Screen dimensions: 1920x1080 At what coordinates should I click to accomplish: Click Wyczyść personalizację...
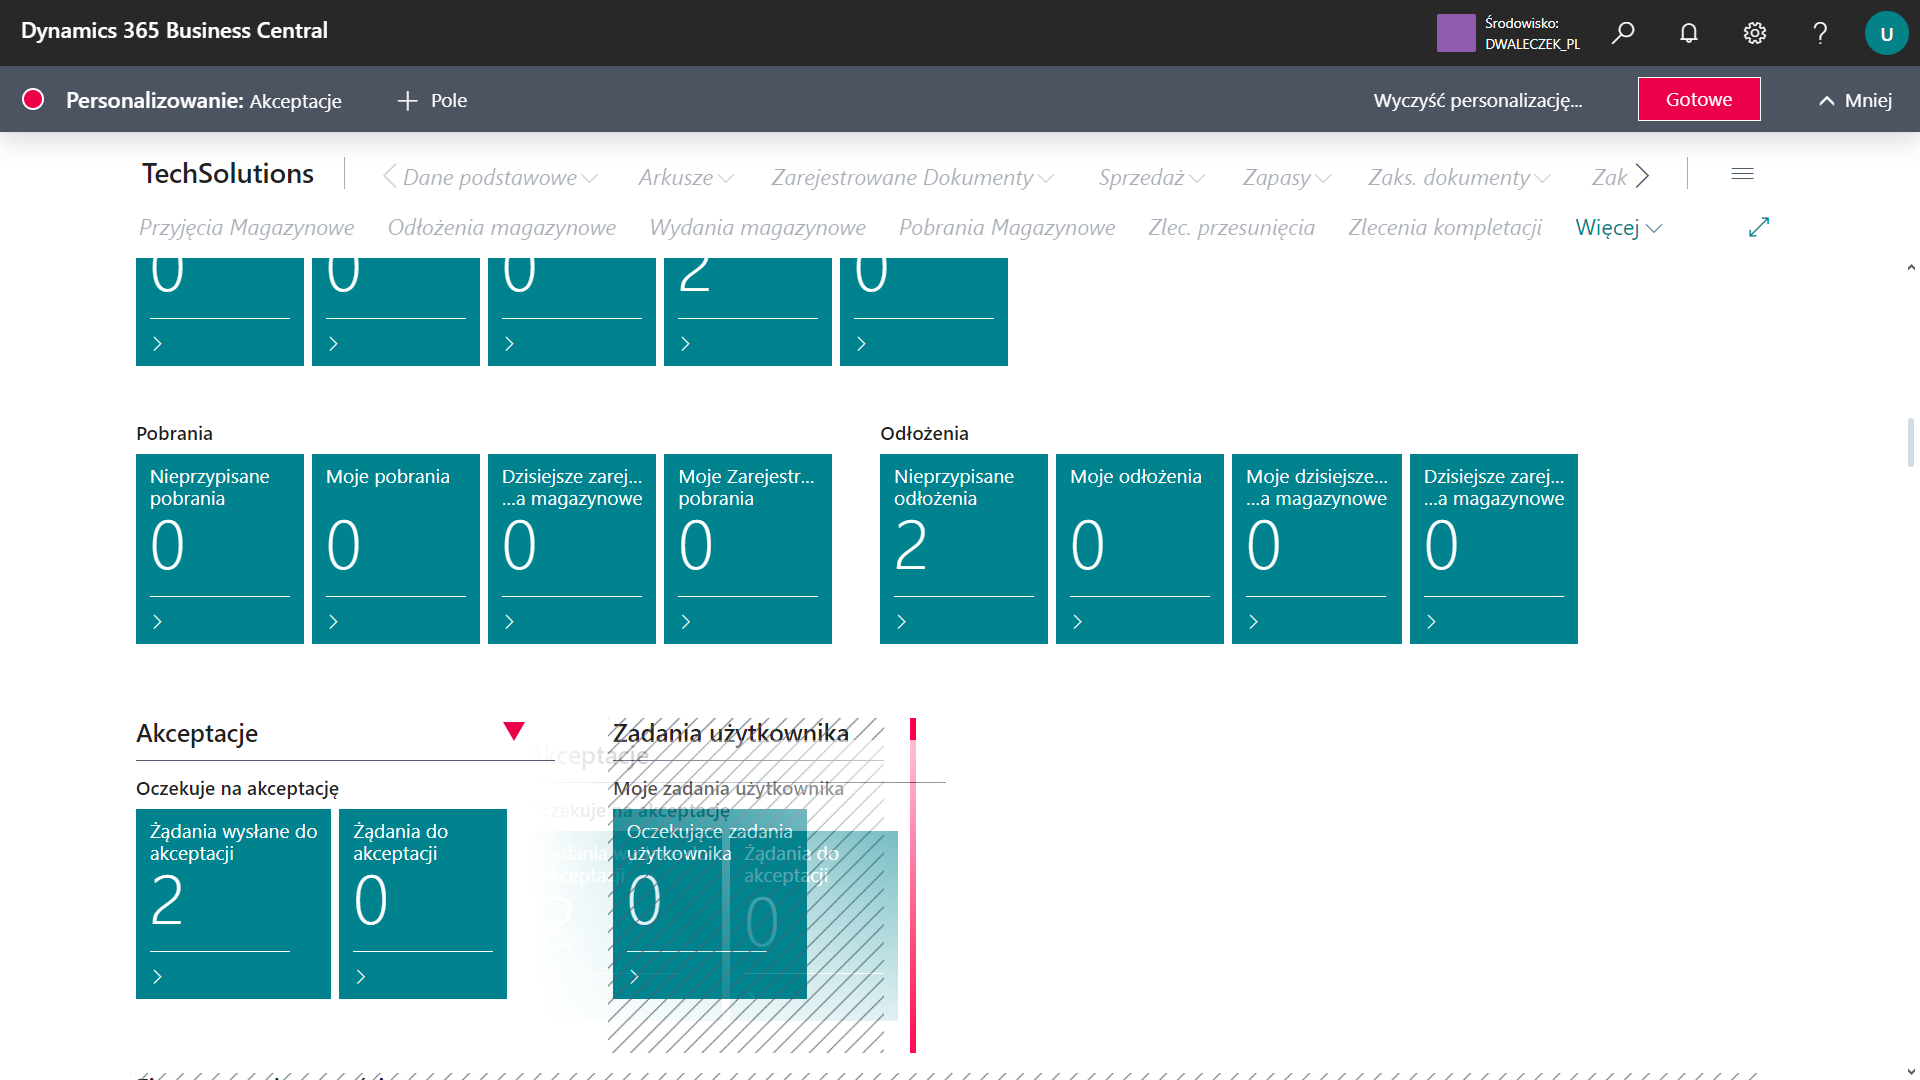[1477, 100]
